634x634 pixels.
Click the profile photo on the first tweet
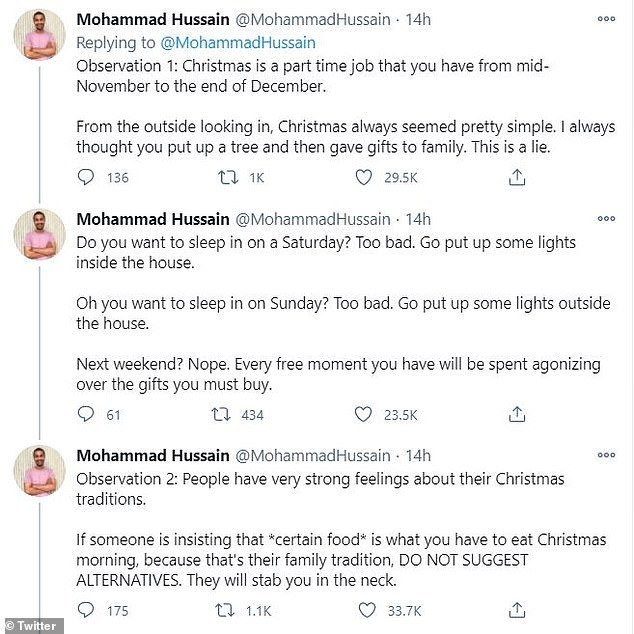[40, 38]
